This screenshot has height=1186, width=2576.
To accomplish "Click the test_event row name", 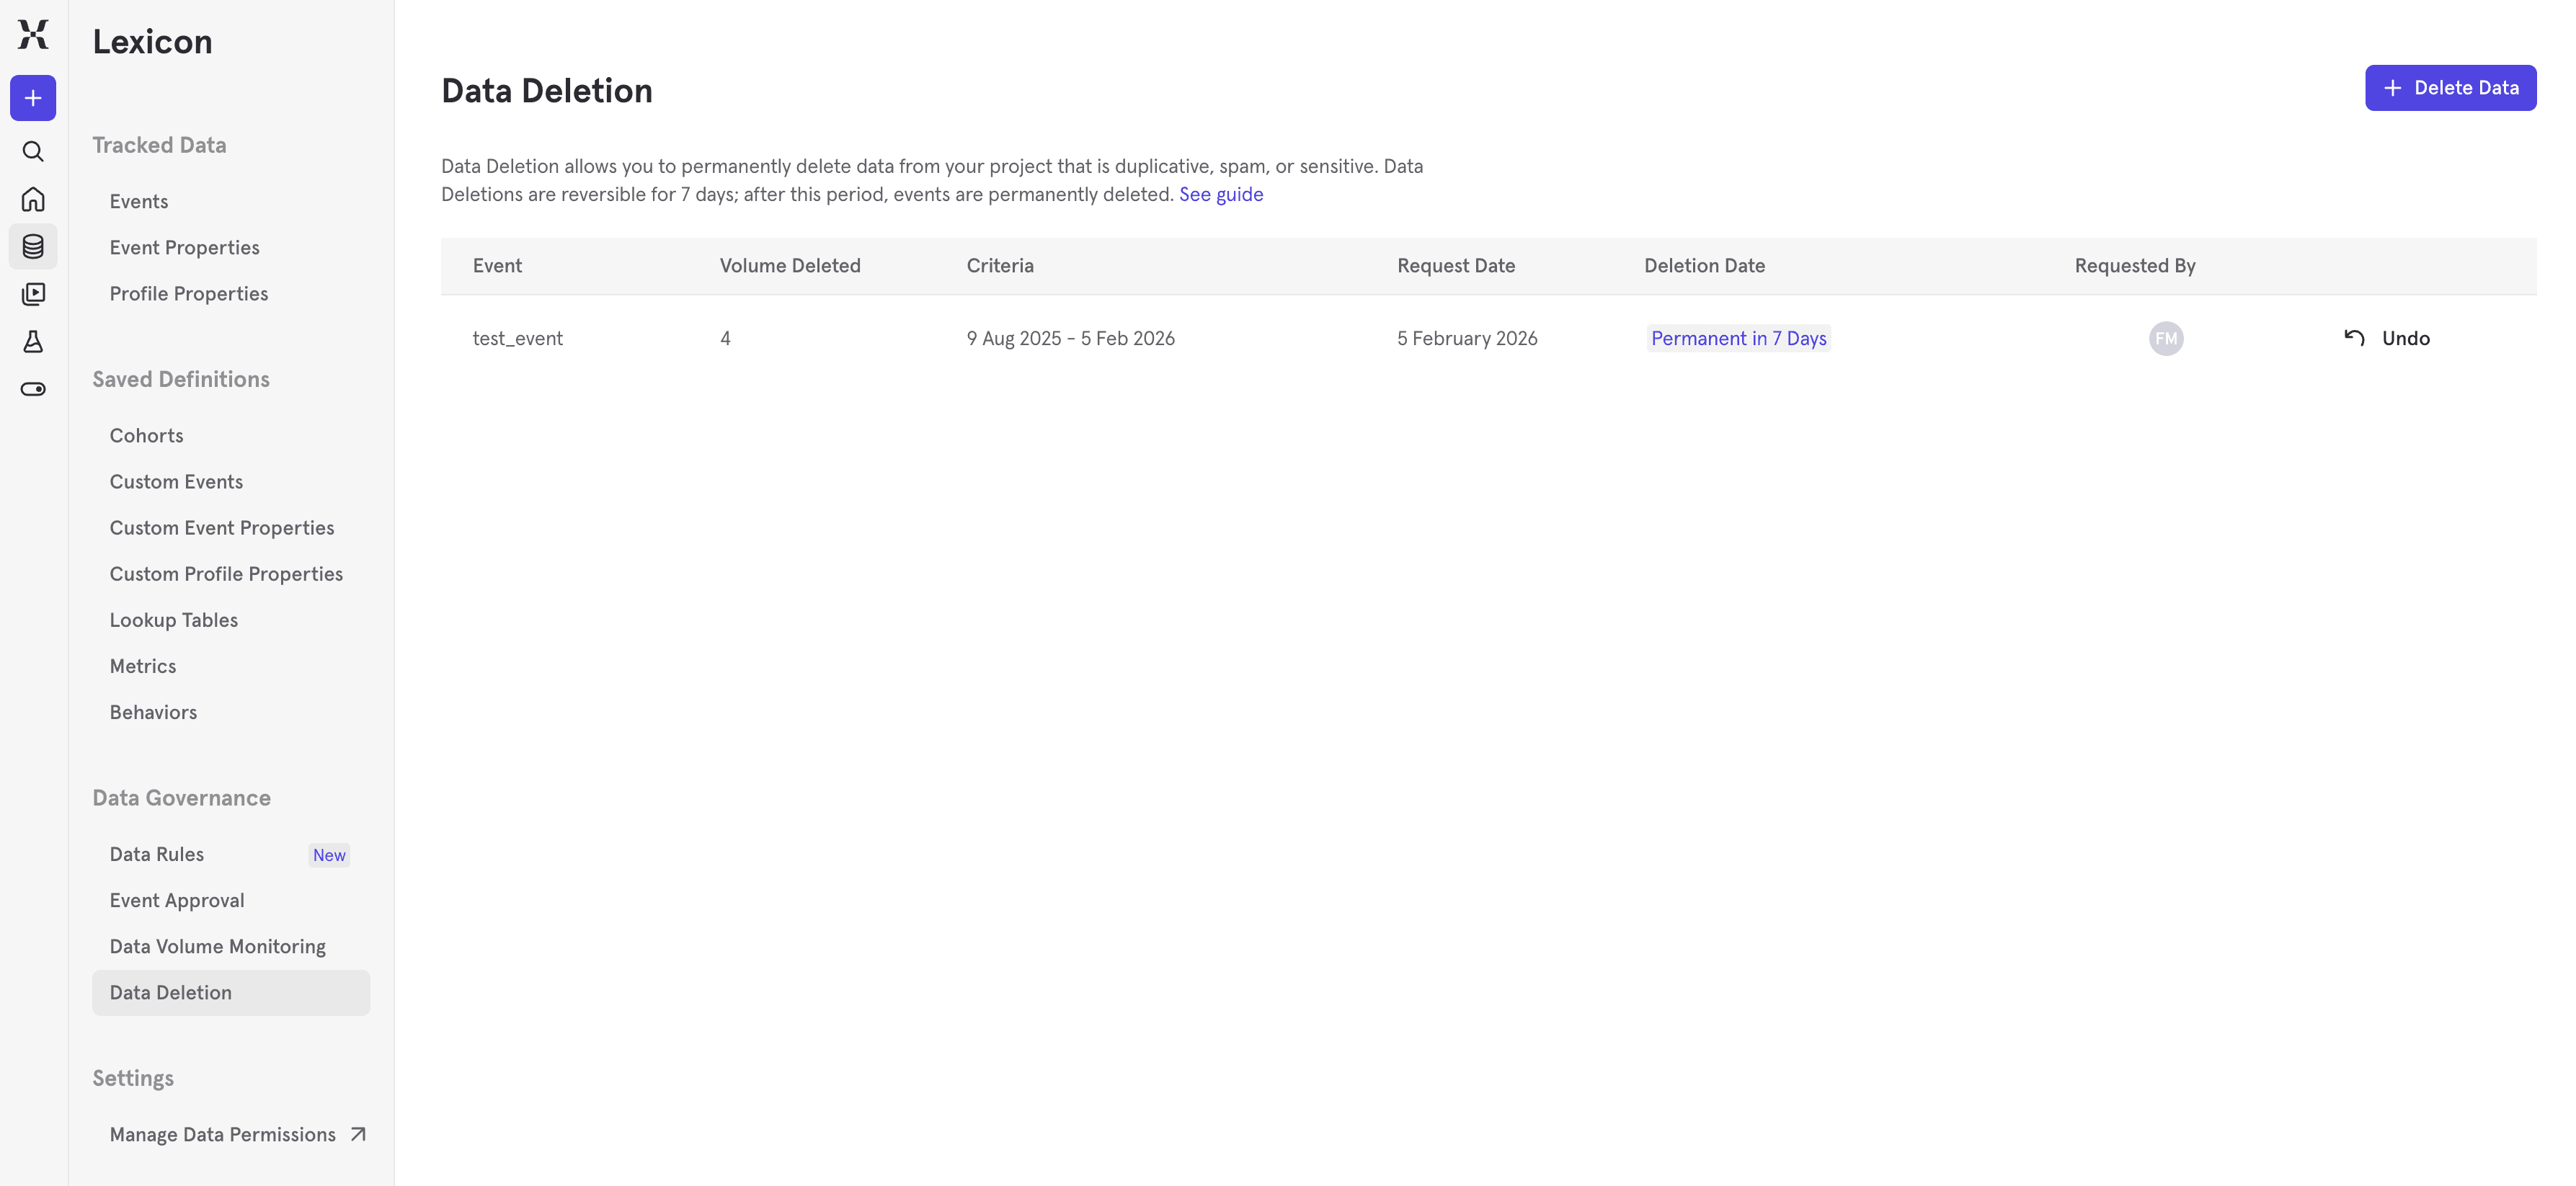I will 517,338.
